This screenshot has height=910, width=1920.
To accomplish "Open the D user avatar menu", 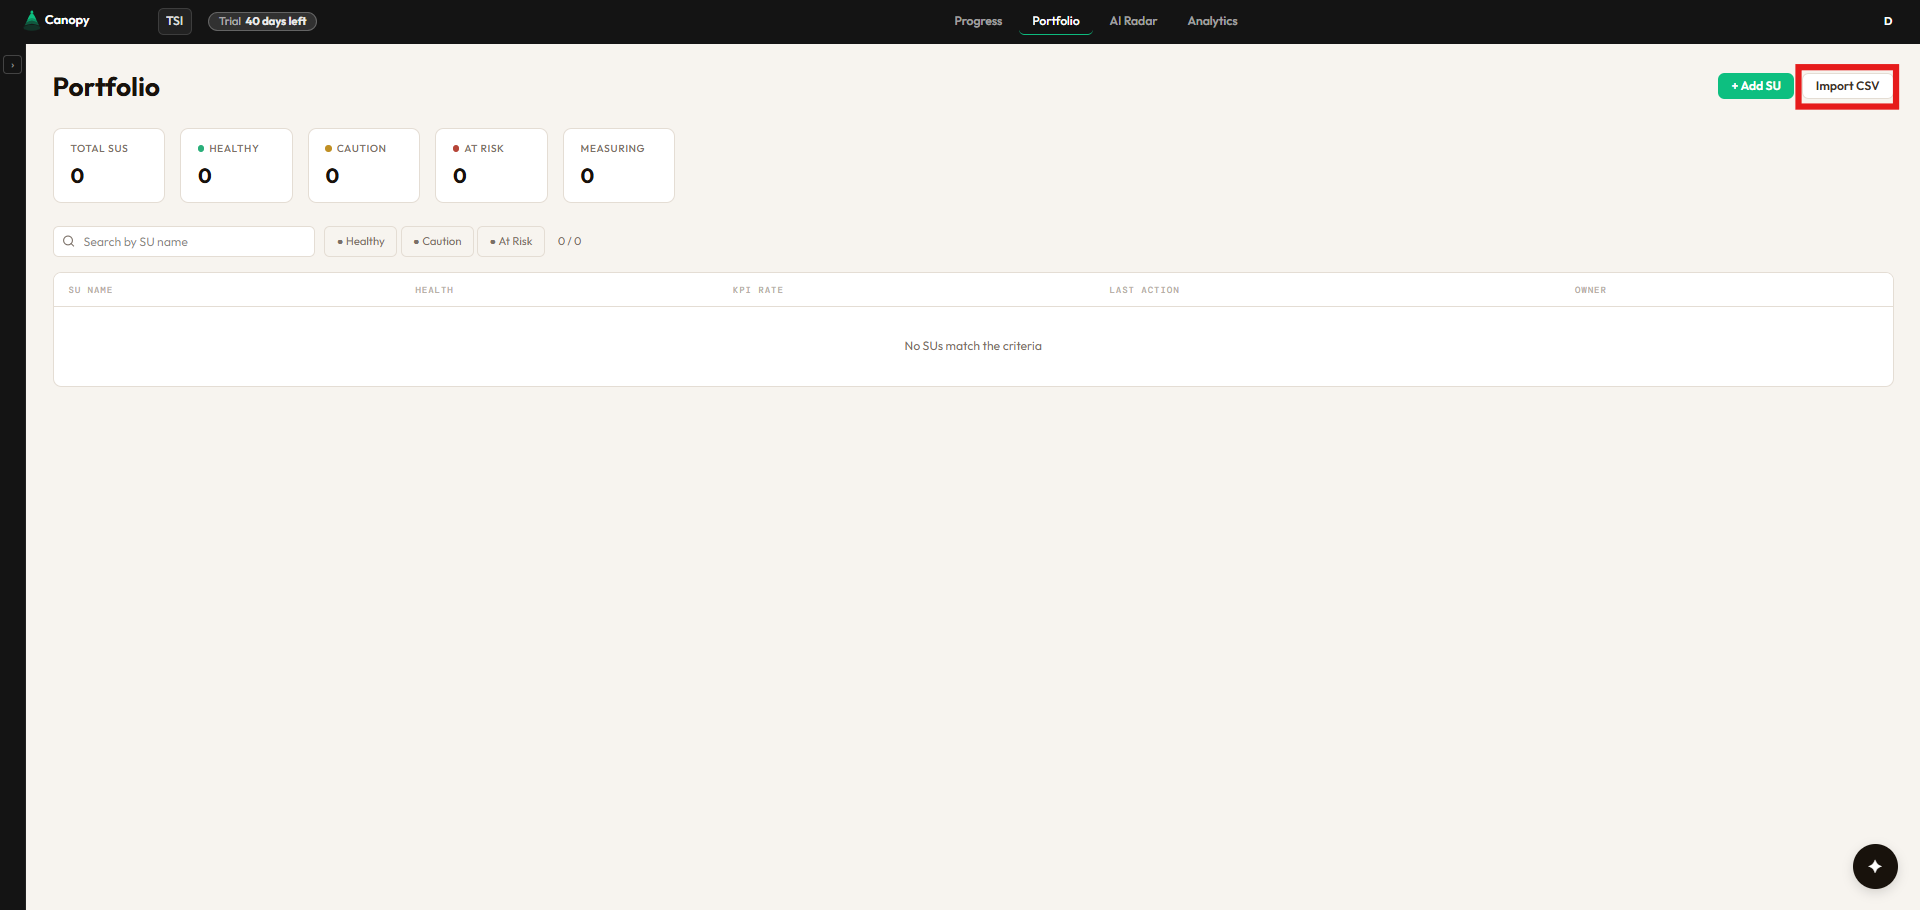I will [x=1888, y=21].
